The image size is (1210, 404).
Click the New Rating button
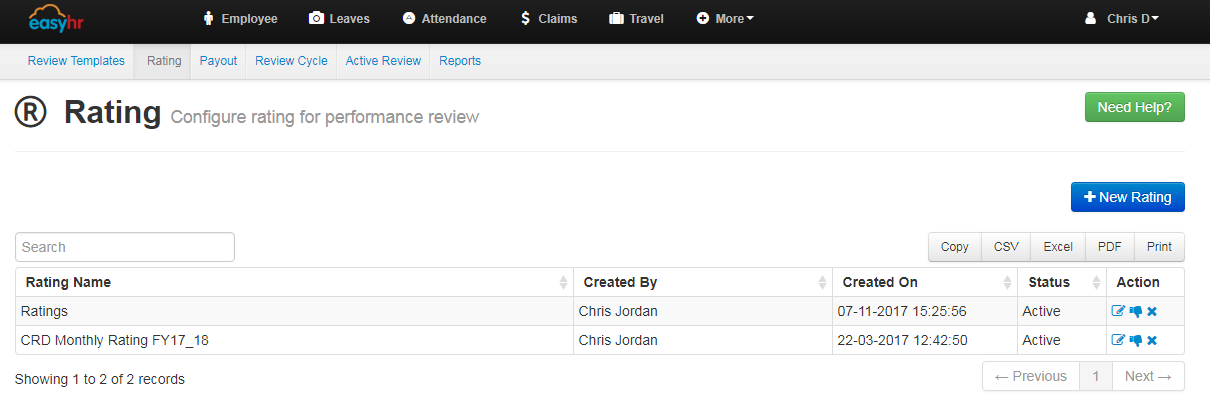[x=1127, y=198]
